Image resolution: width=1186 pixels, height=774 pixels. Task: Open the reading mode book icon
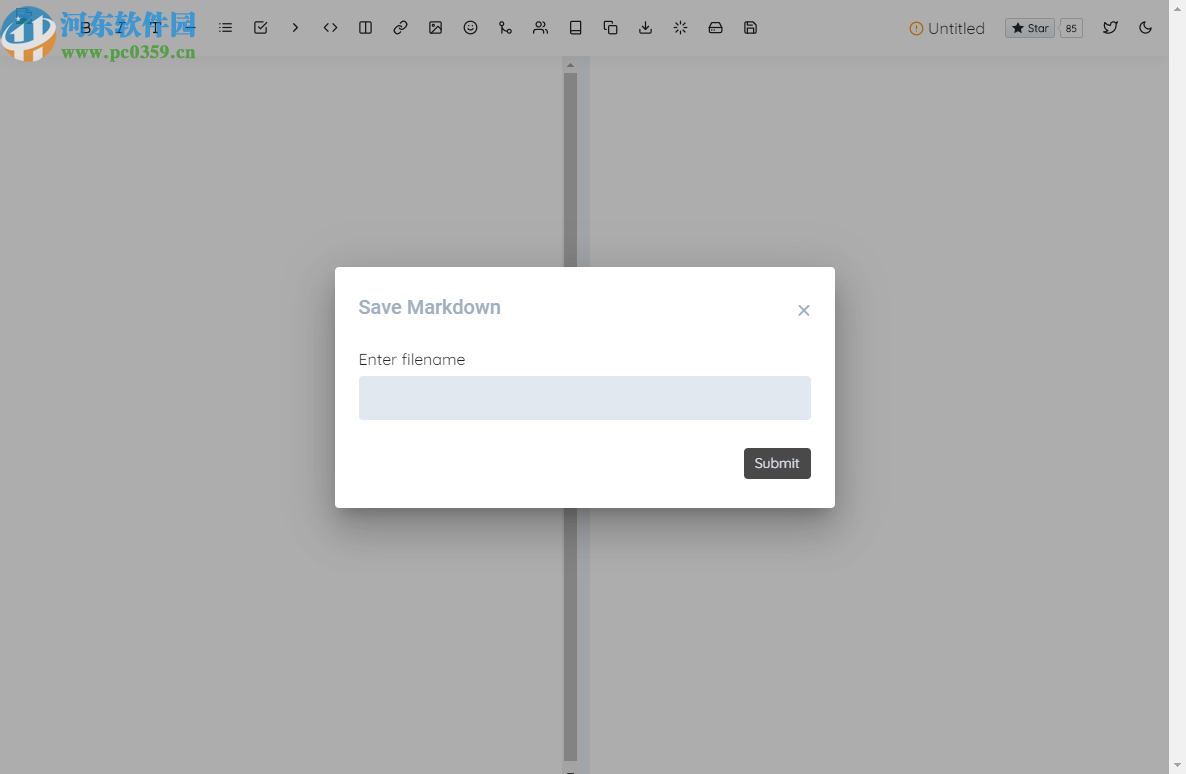tap(575, 27)
